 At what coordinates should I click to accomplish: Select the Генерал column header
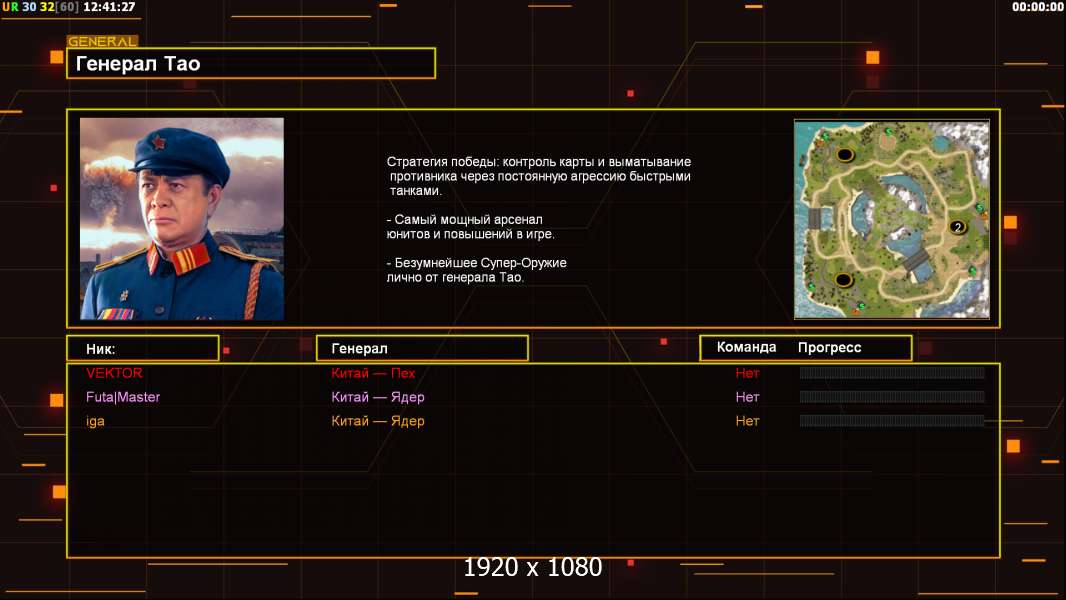pyautogui.click(x=422, y=349)
